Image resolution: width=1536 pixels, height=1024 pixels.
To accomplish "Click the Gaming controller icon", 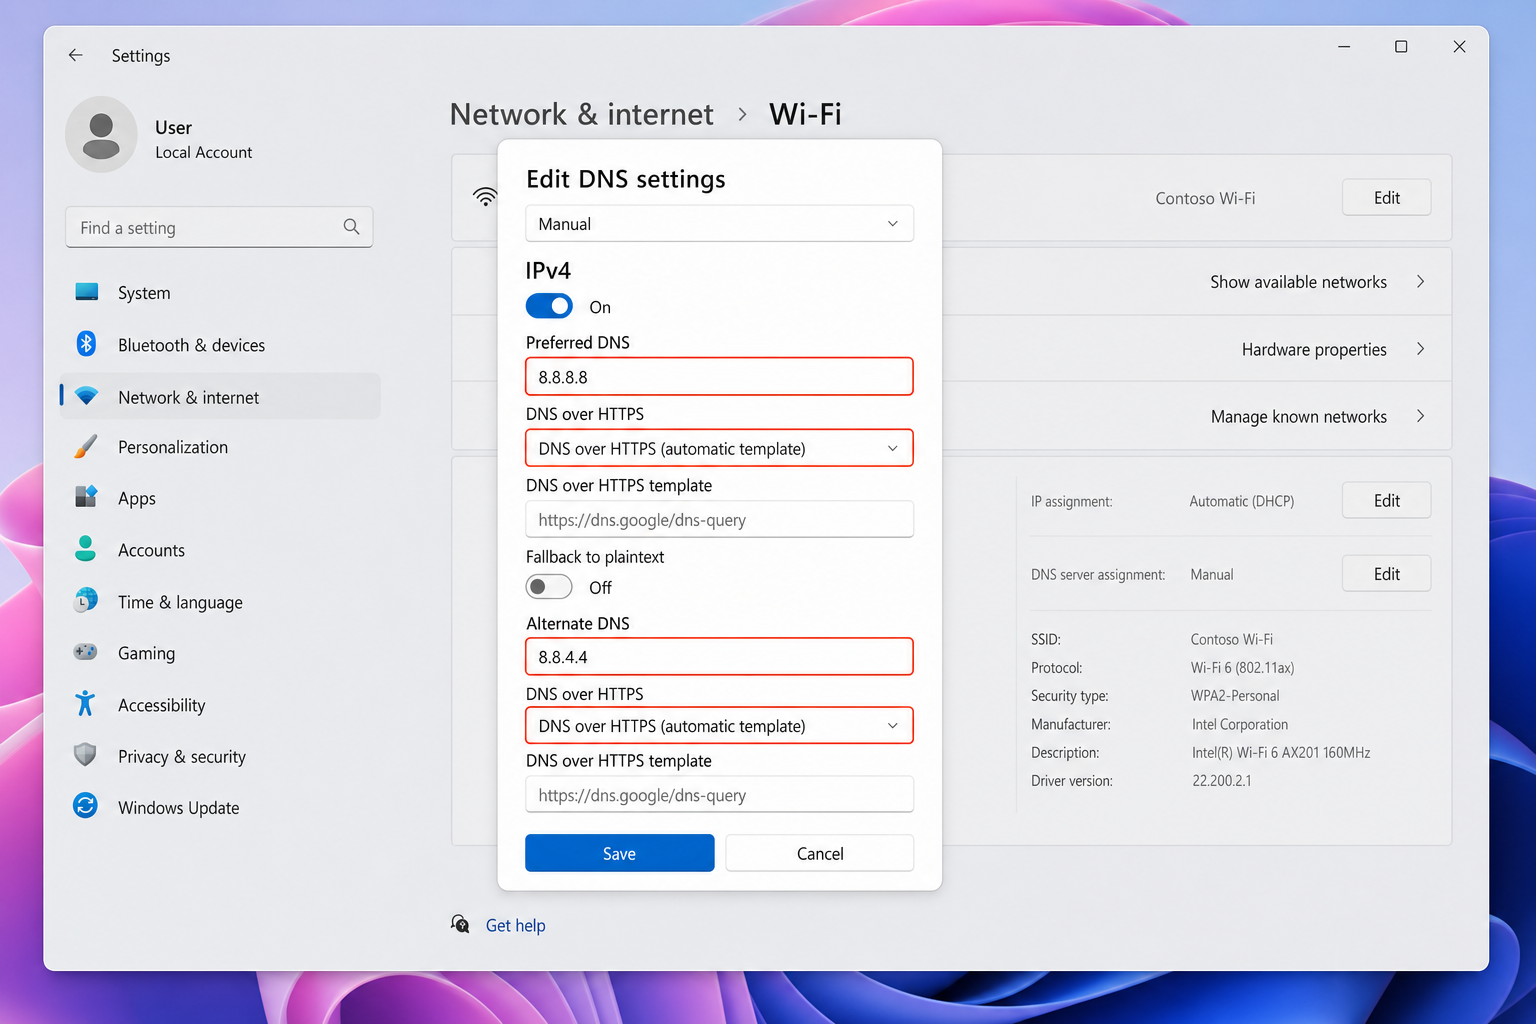I will pyautogui.click(x=86, y=652).
